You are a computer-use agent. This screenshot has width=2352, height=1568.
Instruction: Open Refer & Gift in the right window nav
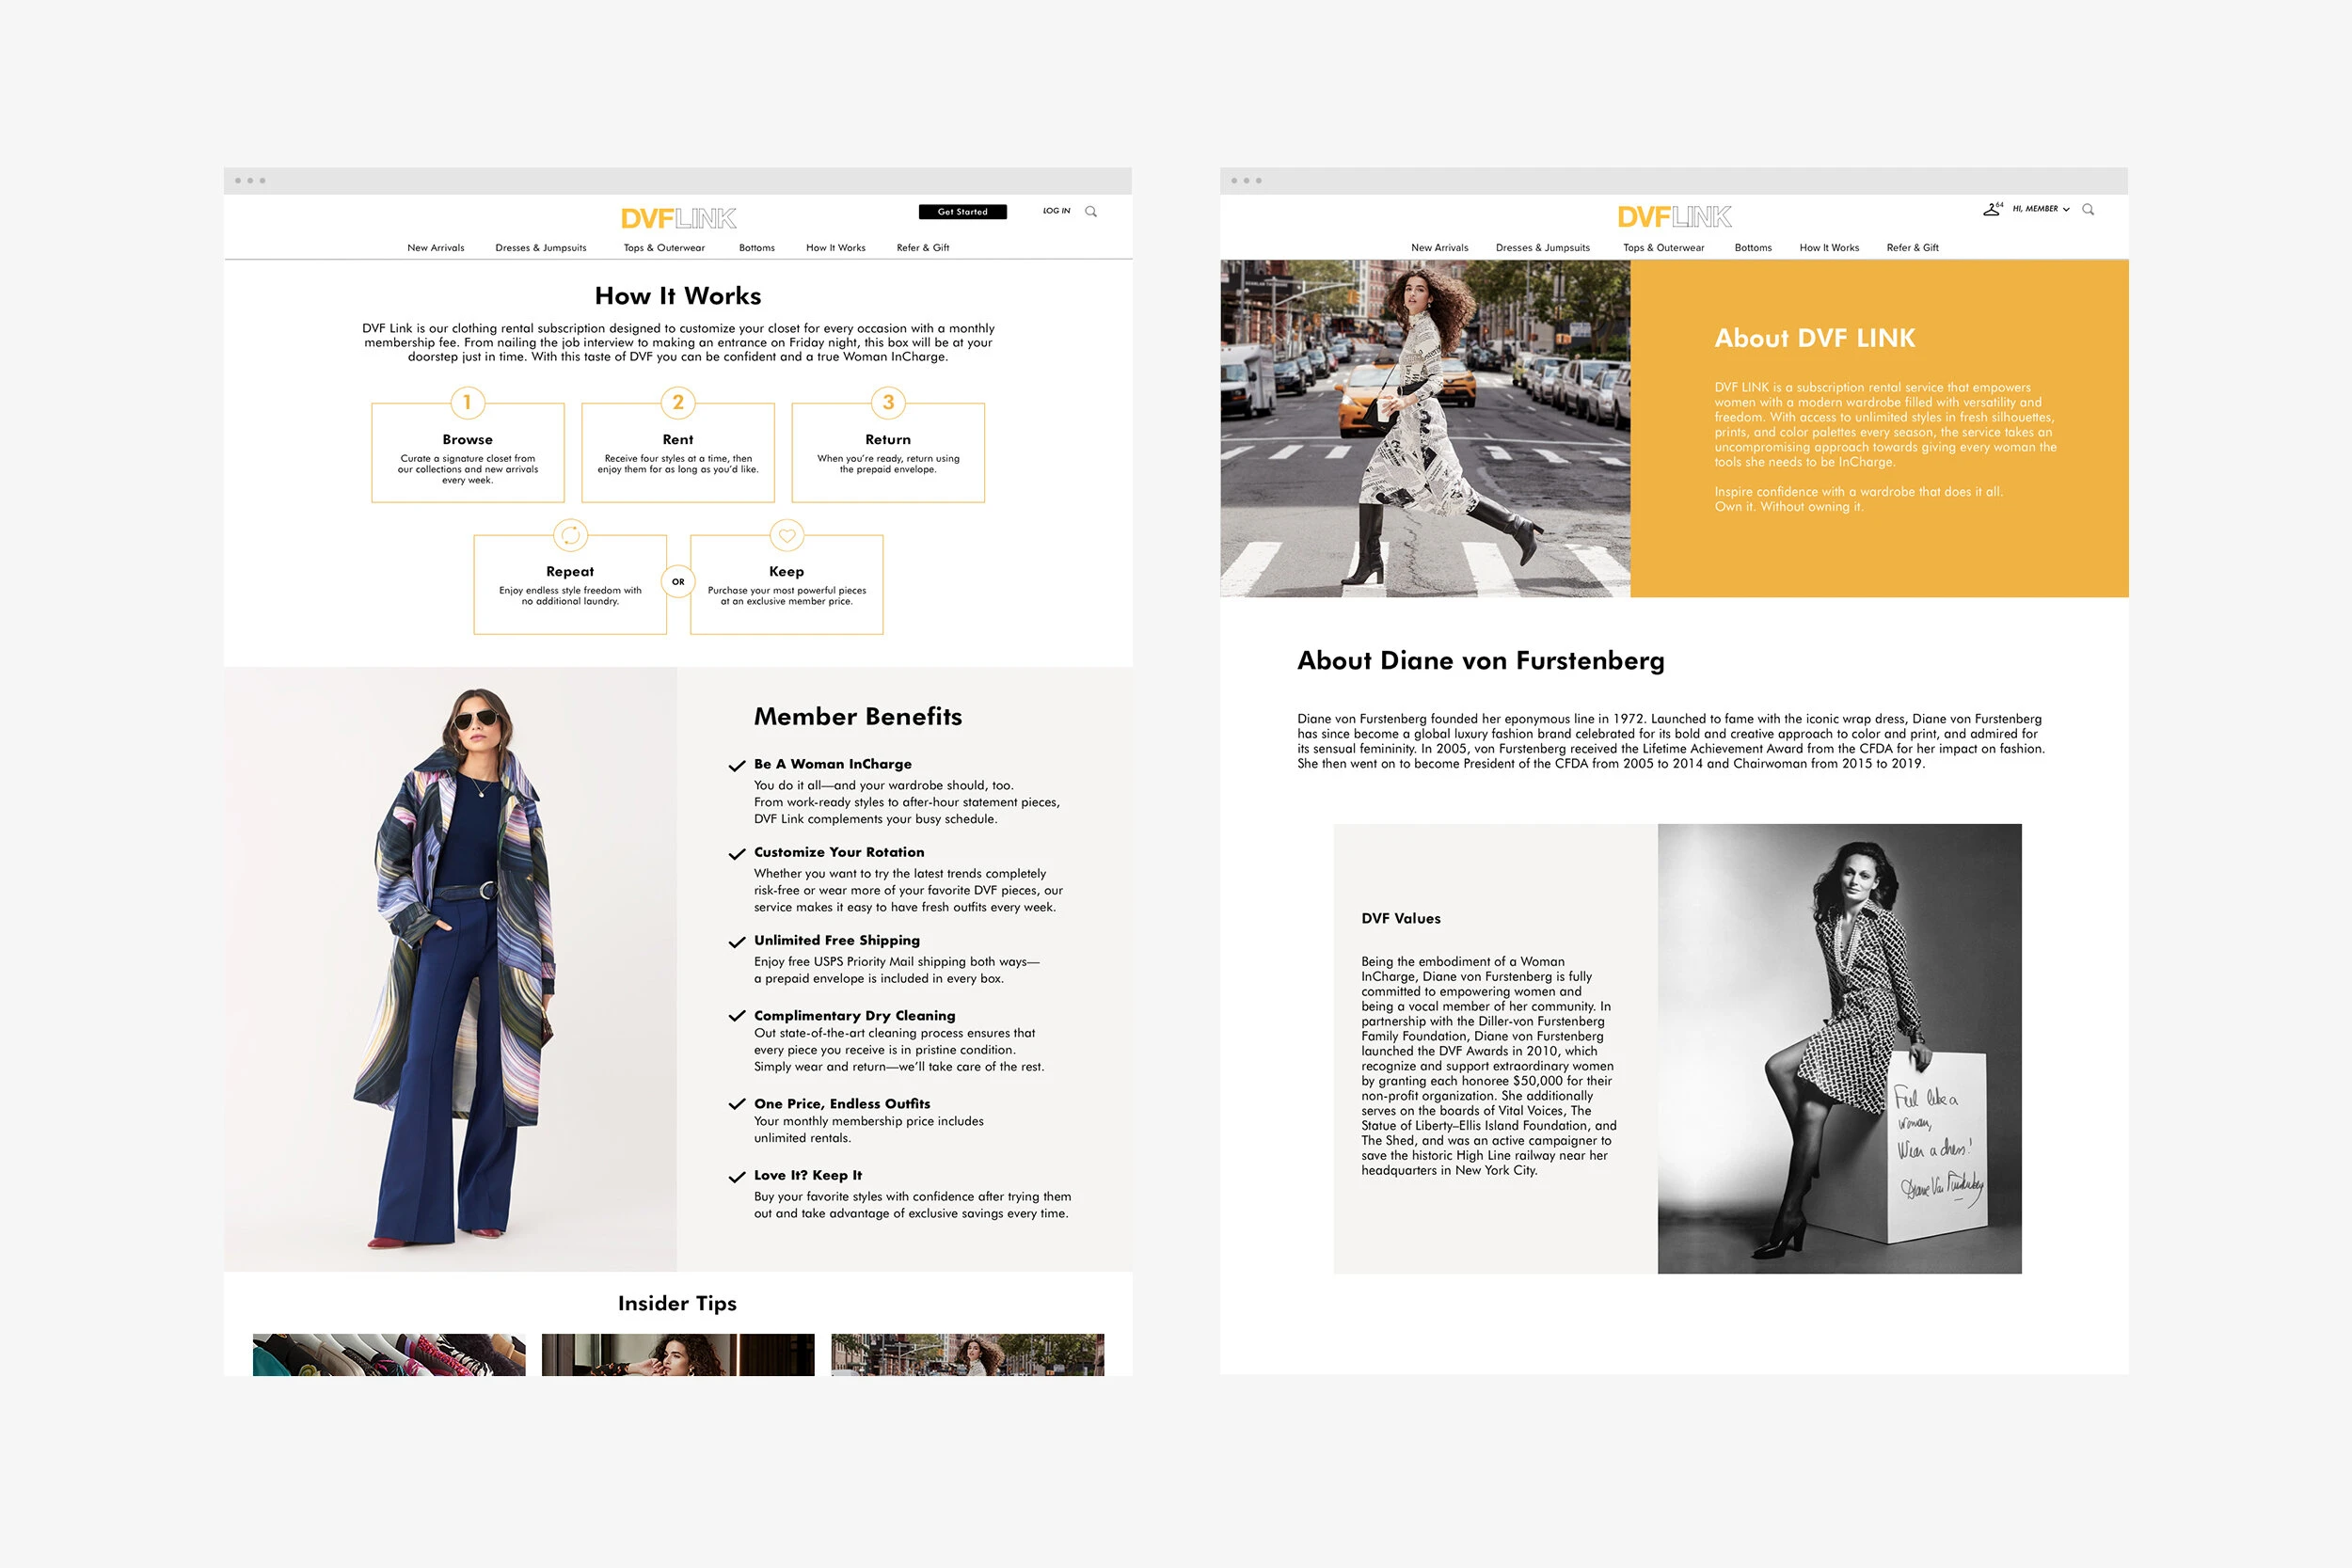pyautogui.click(x=1913, y=248)
